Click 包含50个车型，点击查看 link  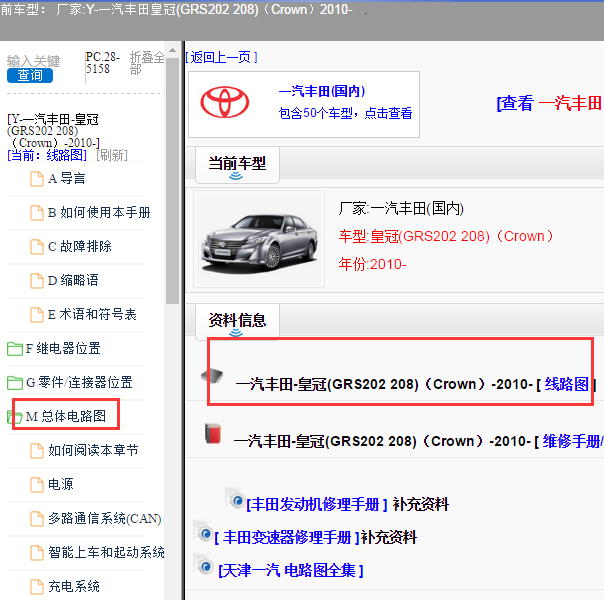coord(346,113)
